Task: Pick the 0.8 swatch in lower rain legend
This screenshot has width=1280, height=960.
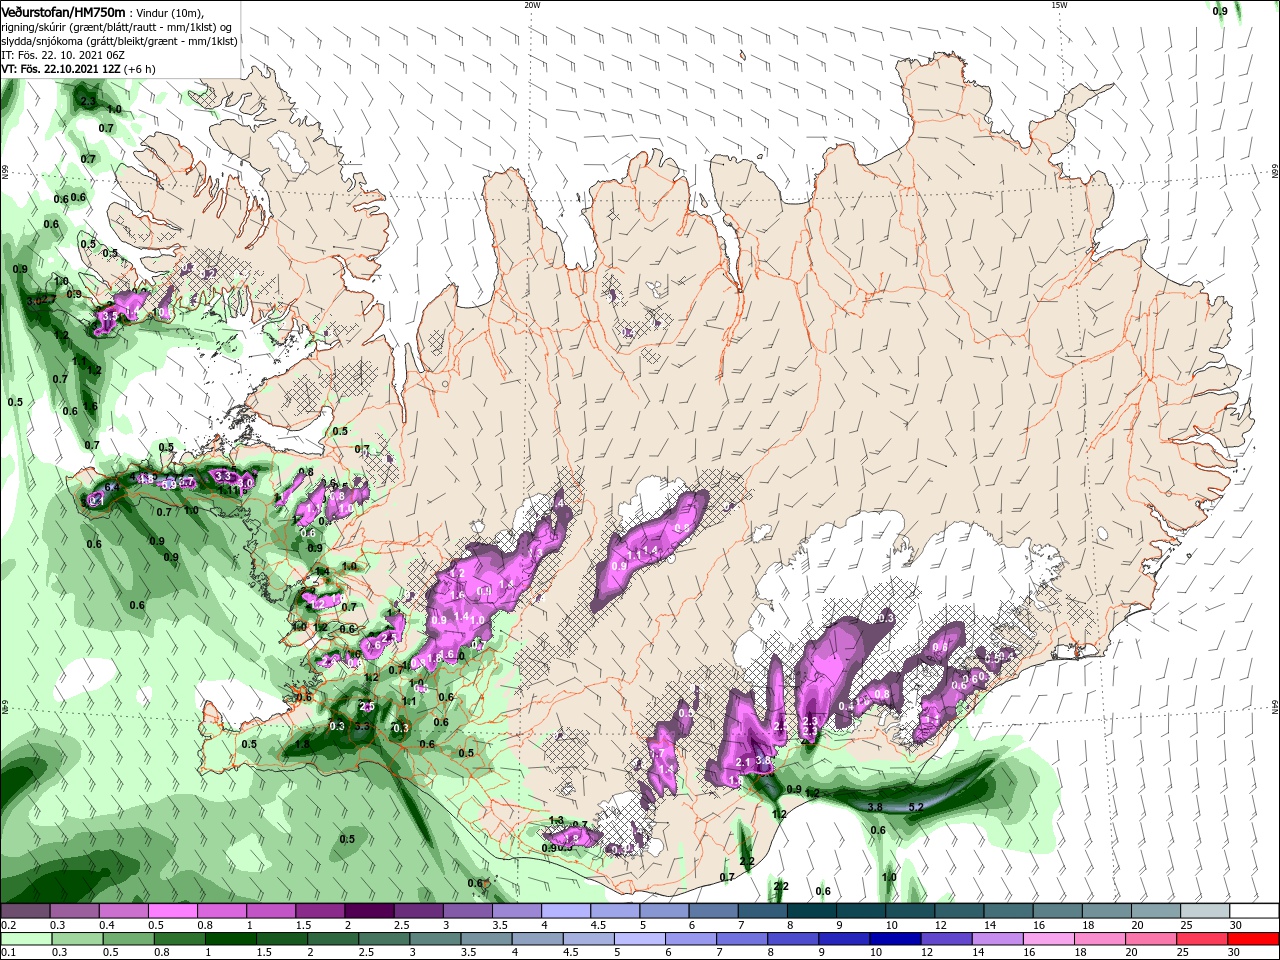Action: pyautogui.click(x=179, y=939)
